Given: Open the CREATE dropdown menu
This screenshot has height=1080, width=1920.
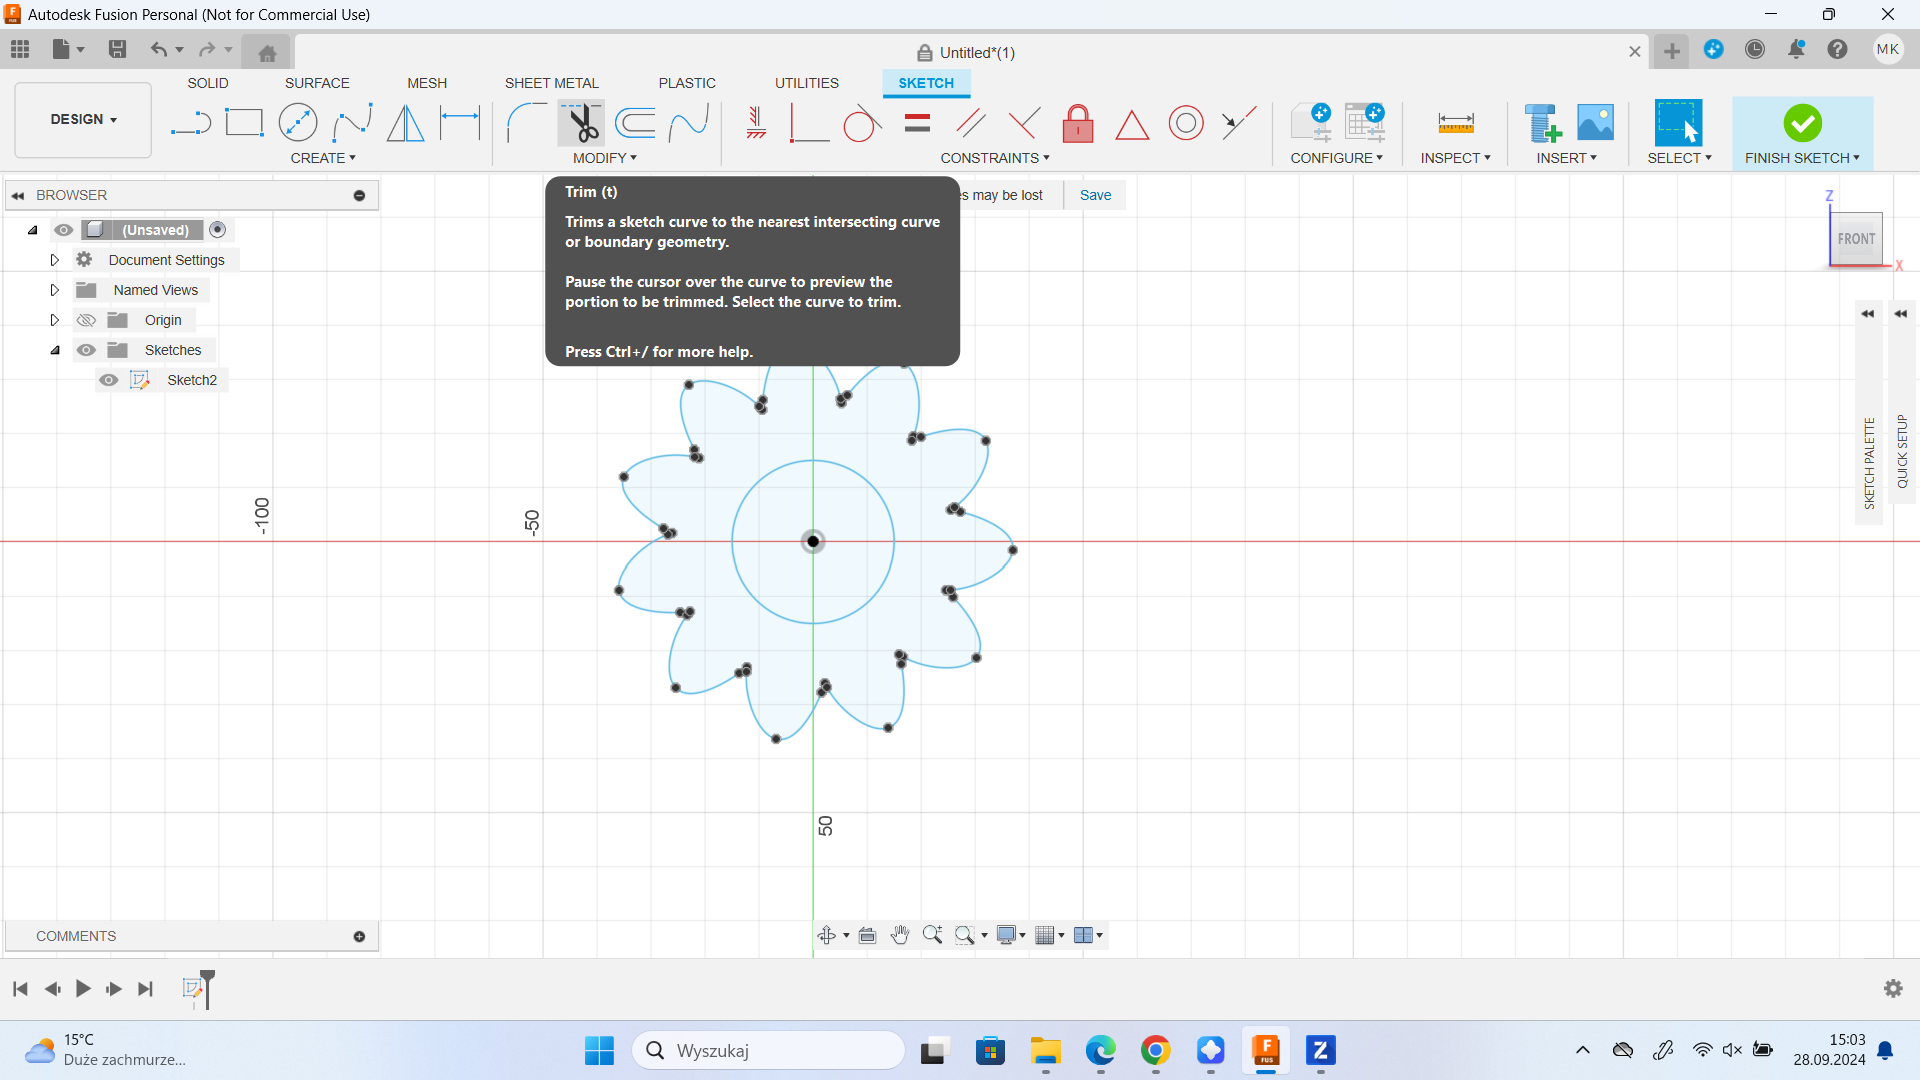Looking at the screenshot, I should pos(323,158).
